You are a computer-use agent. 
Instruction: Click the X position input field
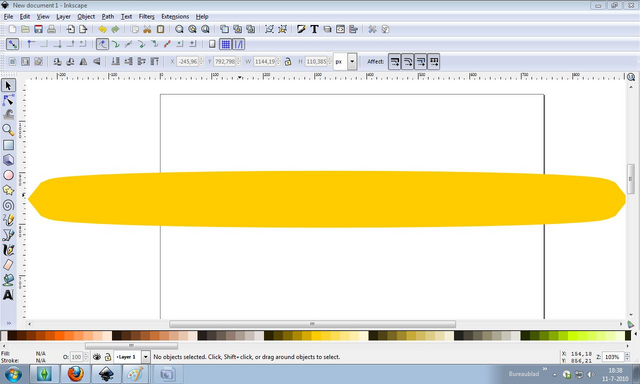tap(187, 62)
